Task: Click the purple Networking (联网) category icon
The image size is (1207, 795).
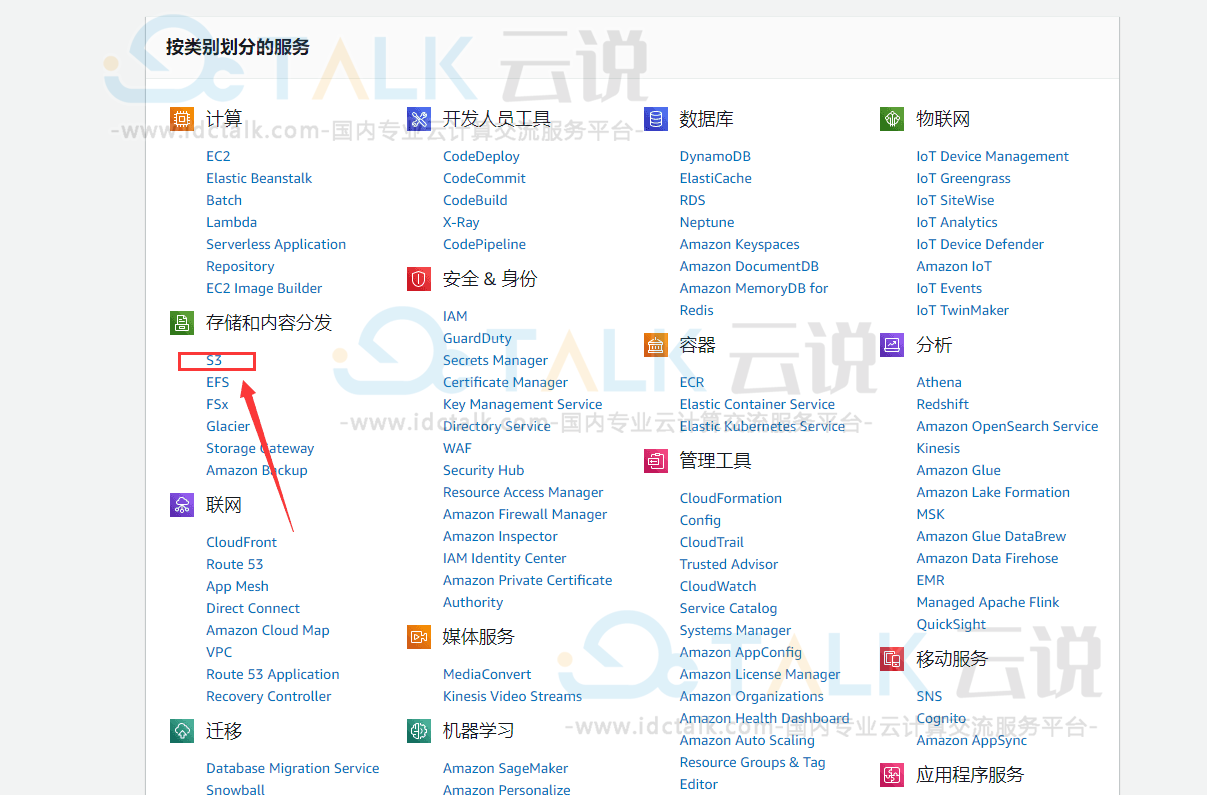Action: coord(182,505)
